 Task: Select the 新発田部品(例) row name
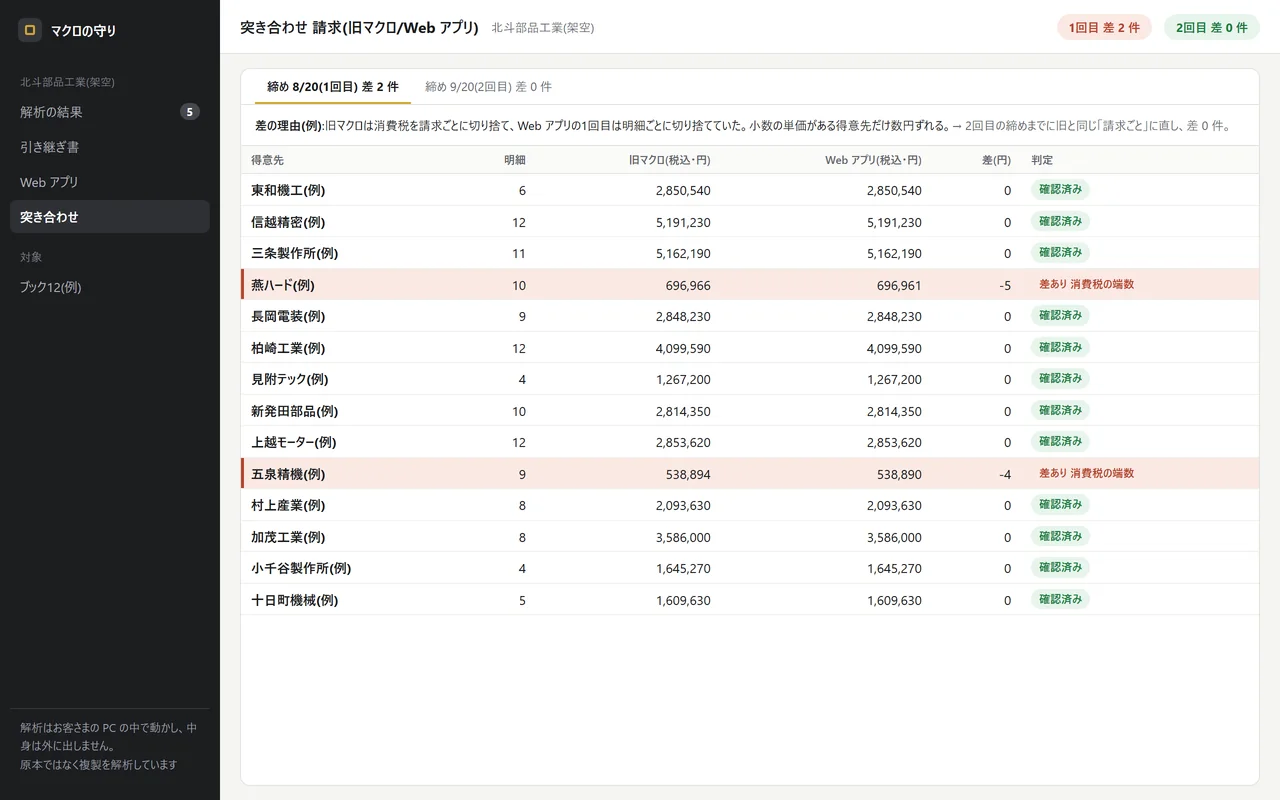pyautogui.click(x=294, y=411)
